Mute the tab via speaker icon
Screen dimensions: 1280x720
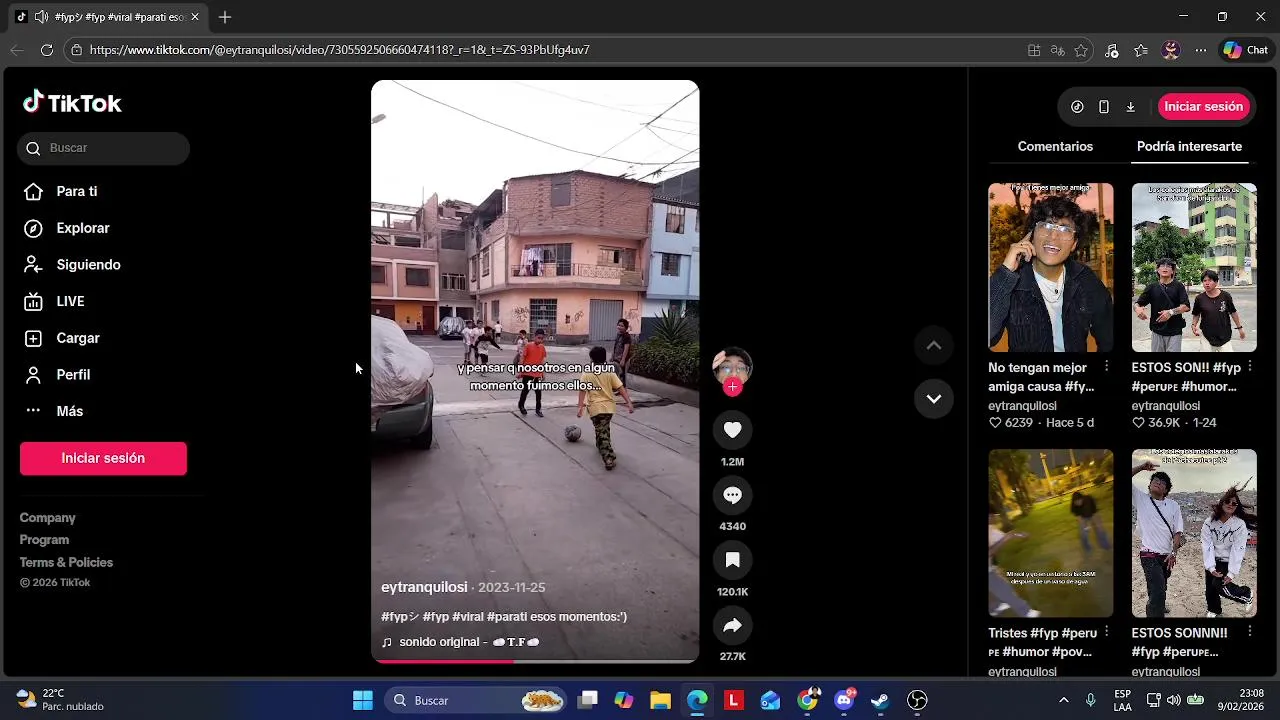pos(41,17)
